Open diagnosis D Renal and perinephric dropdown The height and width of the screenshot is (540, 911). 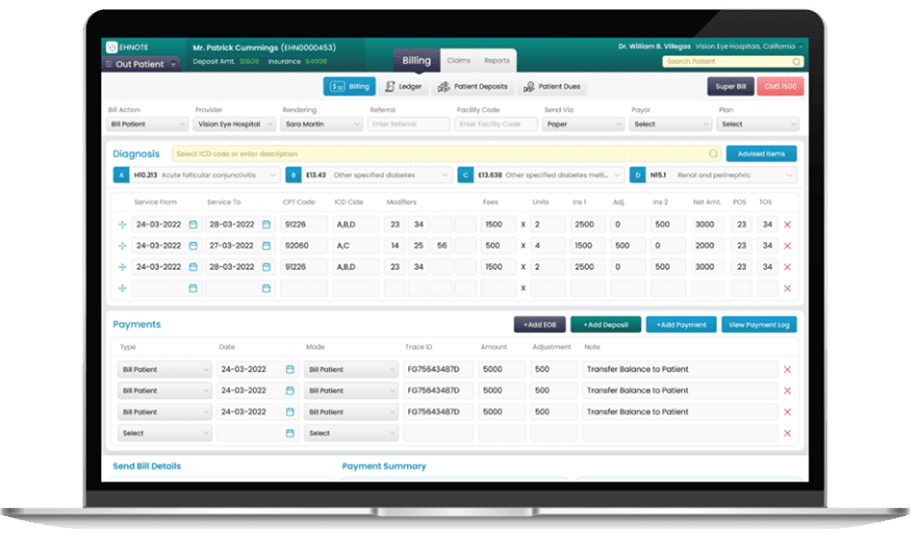[x=712, y=175]
